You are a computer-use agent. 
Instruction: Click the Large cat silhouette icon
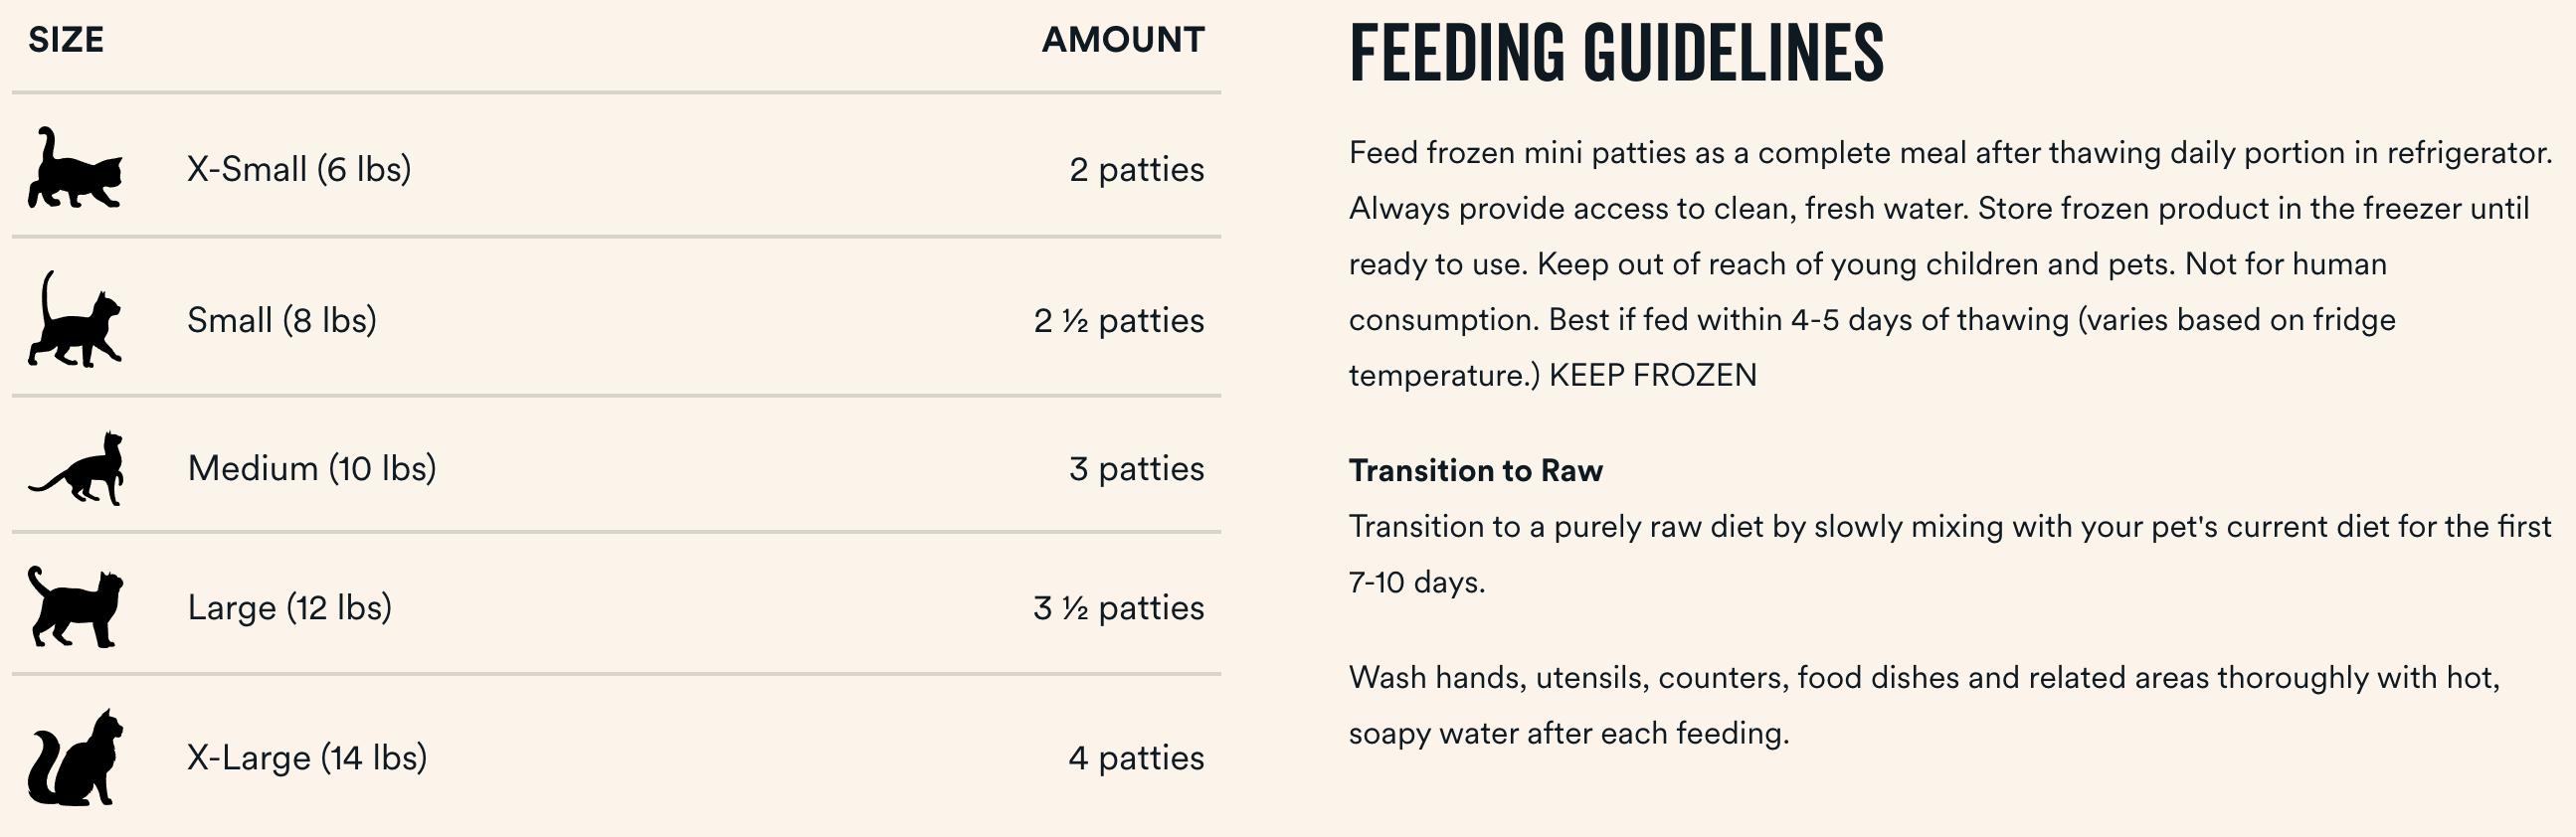76,606
